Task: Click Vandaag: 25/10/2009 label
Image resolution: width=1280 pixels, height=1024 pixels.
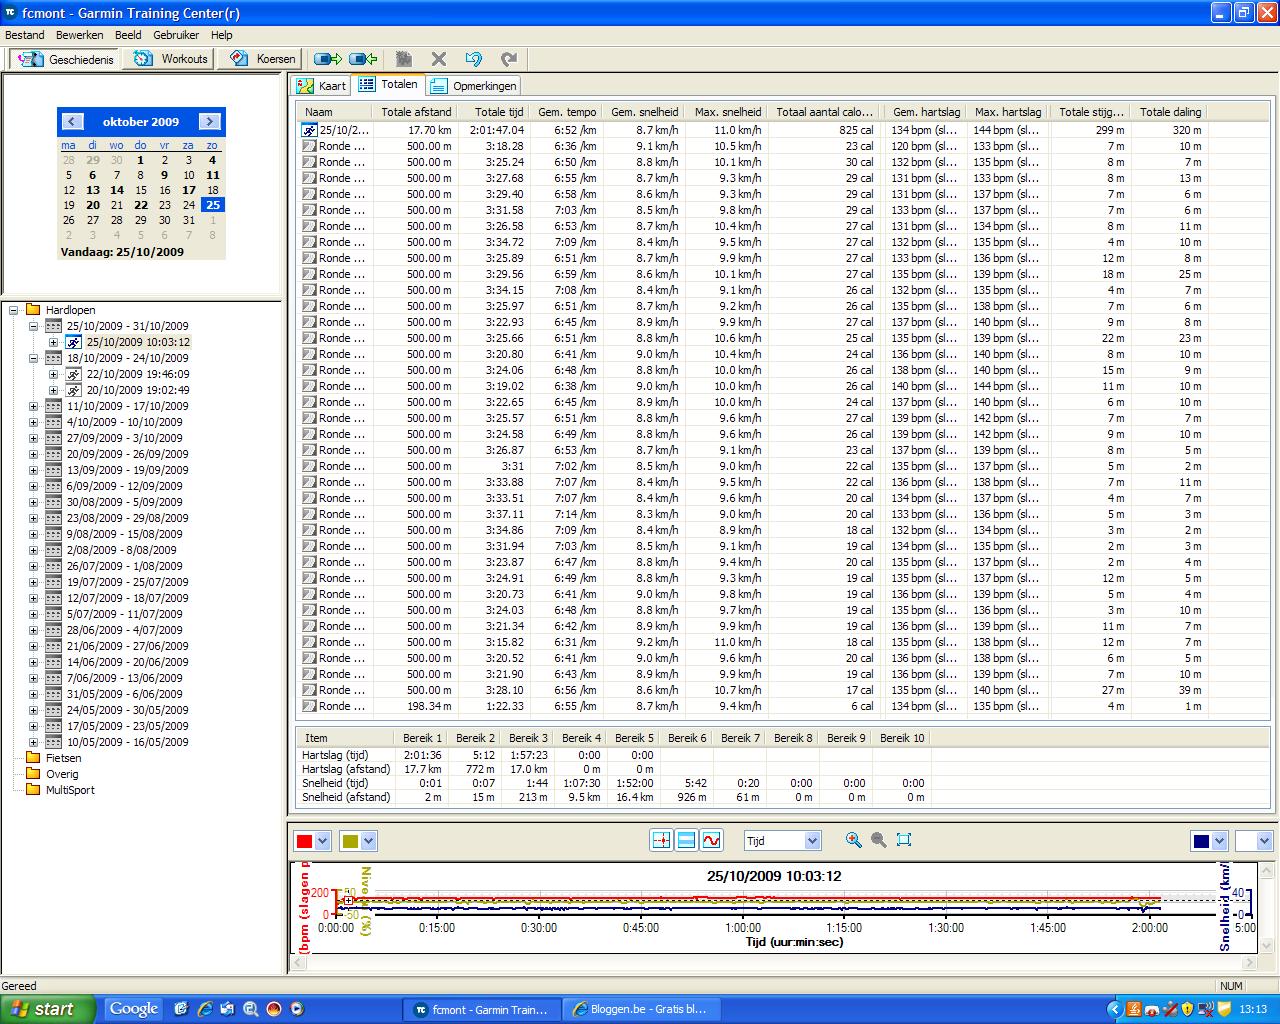Action: (x=122, y=252)
